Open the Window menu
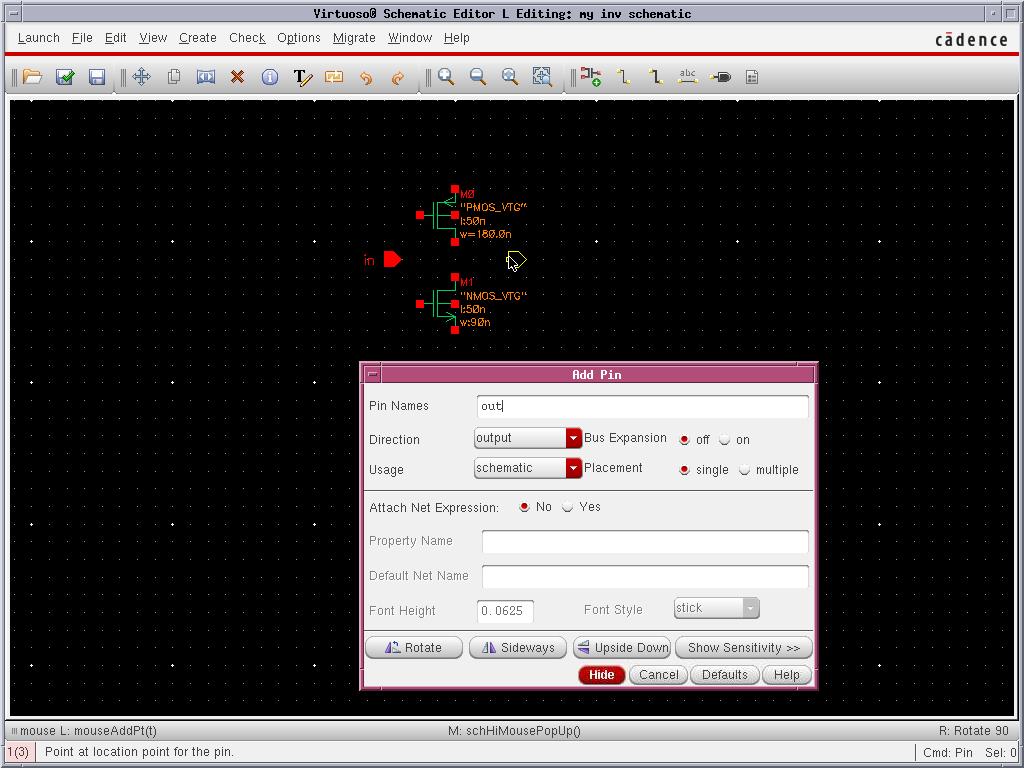 (410, 38)
